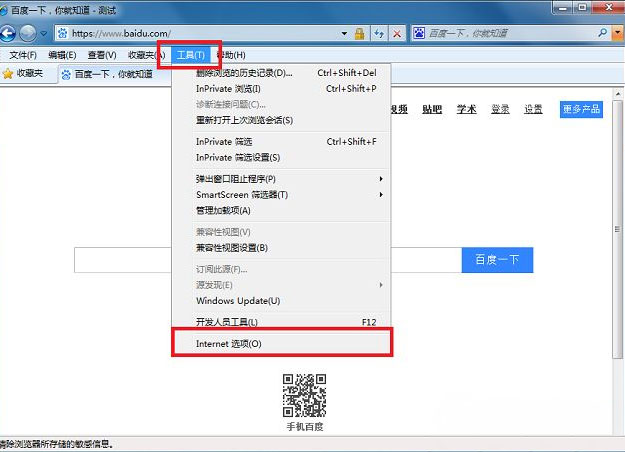Expand 弹出窗口阻止程序(P) submenu
This screenshot has height=452, width=625.
pos(281,179)
